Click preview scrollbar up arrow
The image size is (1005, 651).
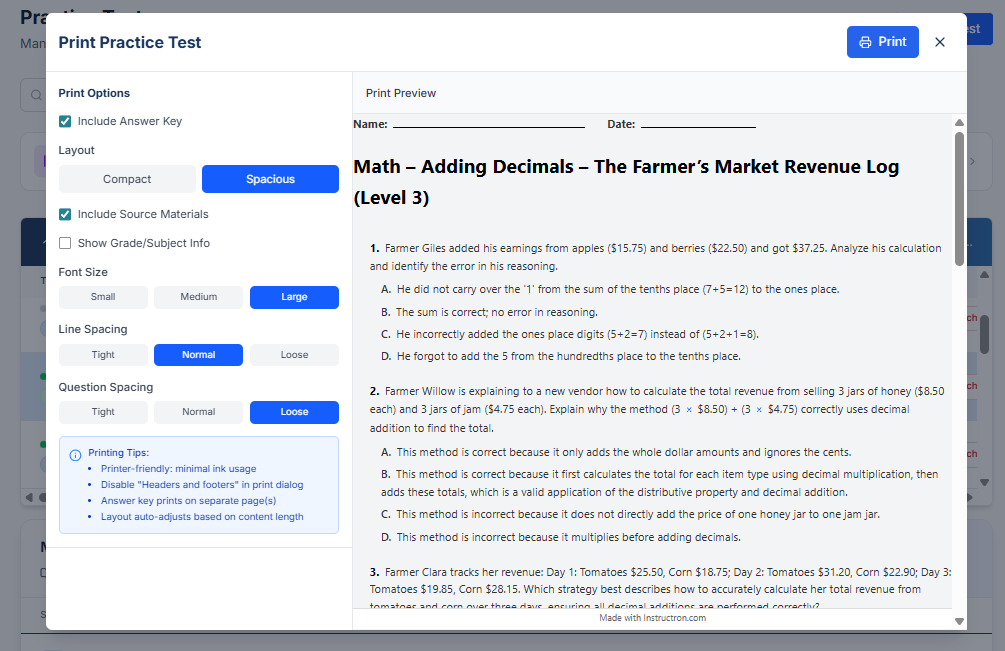[959, 123]
